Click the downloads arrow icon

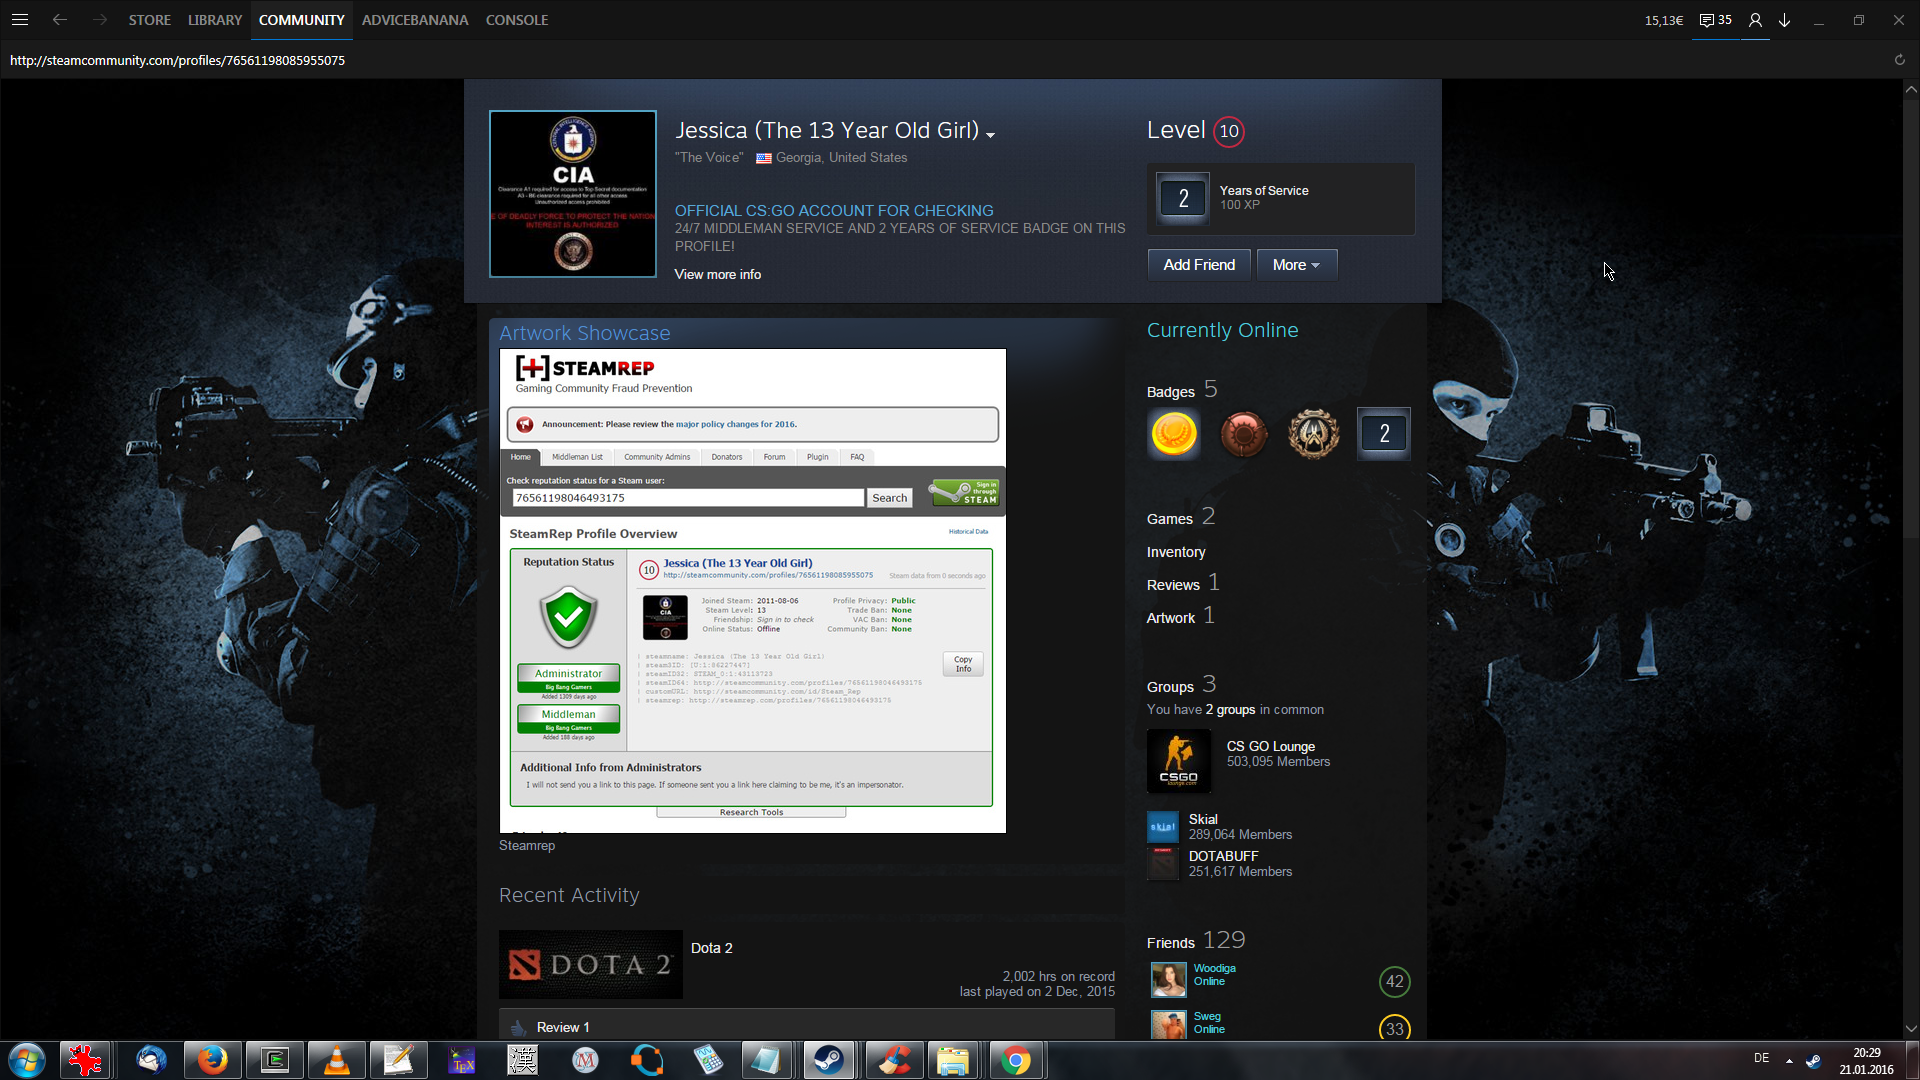[1784, 20]
